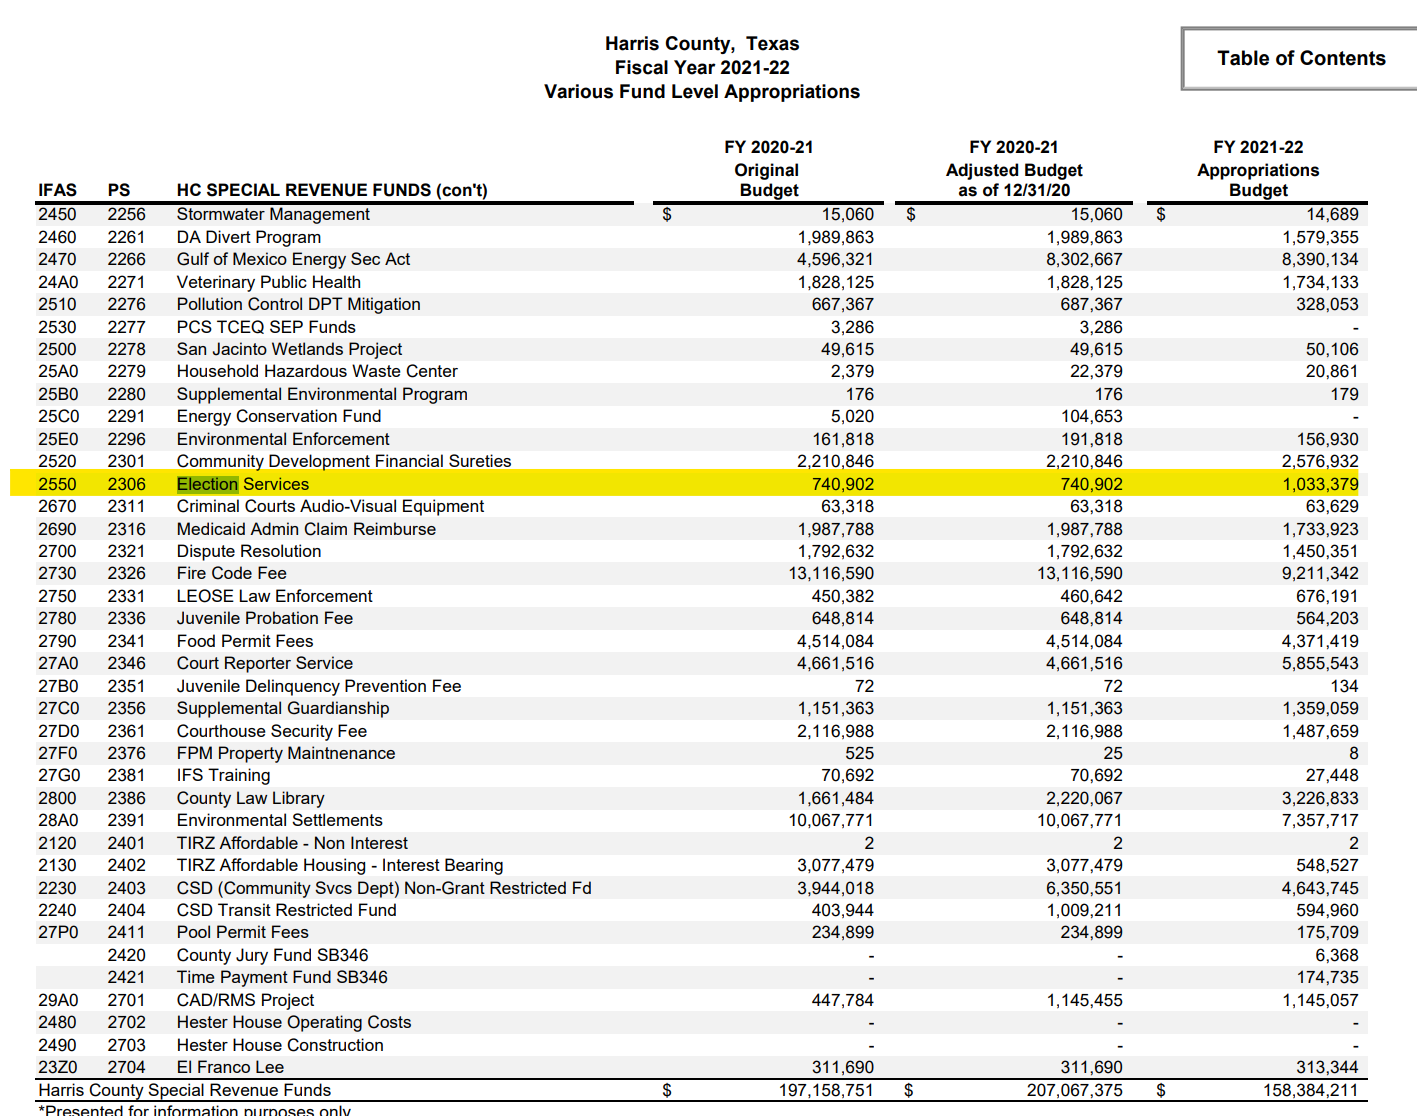The height and width of the screenshot is (1116, 1417).
Task: Click Supplemental Guardianship row name
Action: (283, 708)
